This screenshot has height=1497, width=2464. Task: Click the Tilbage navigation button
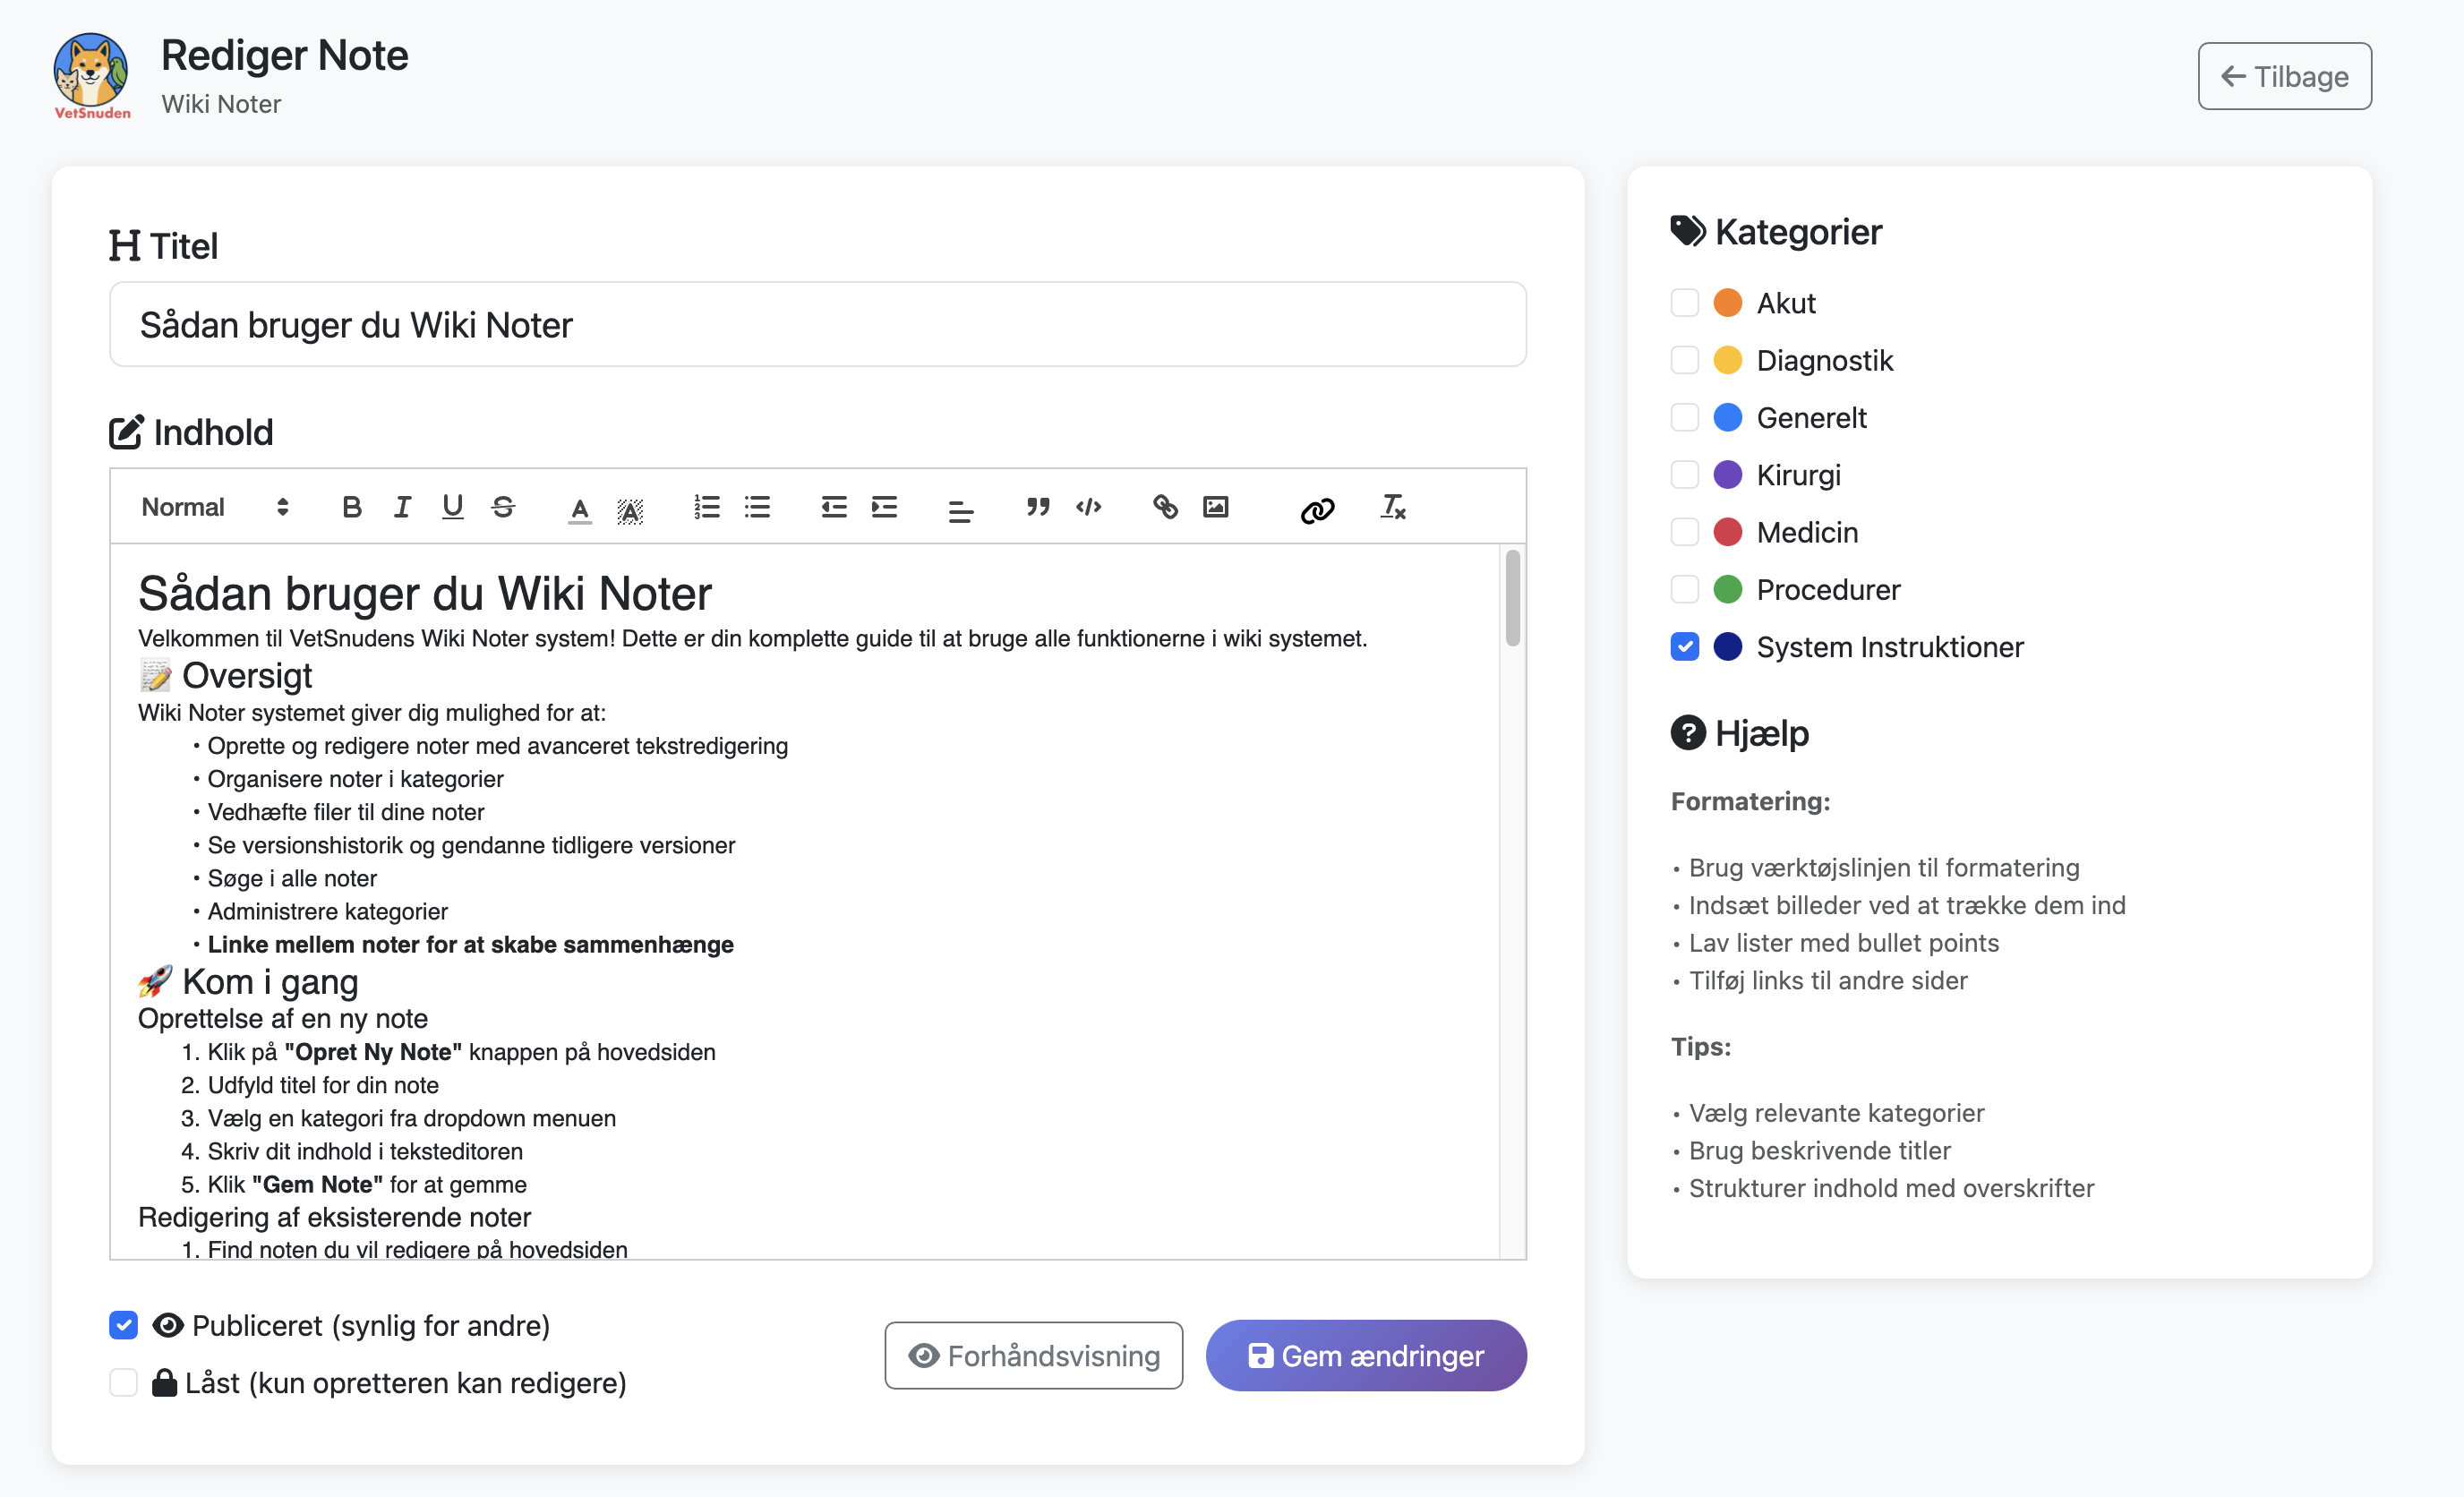(2284, 76)
